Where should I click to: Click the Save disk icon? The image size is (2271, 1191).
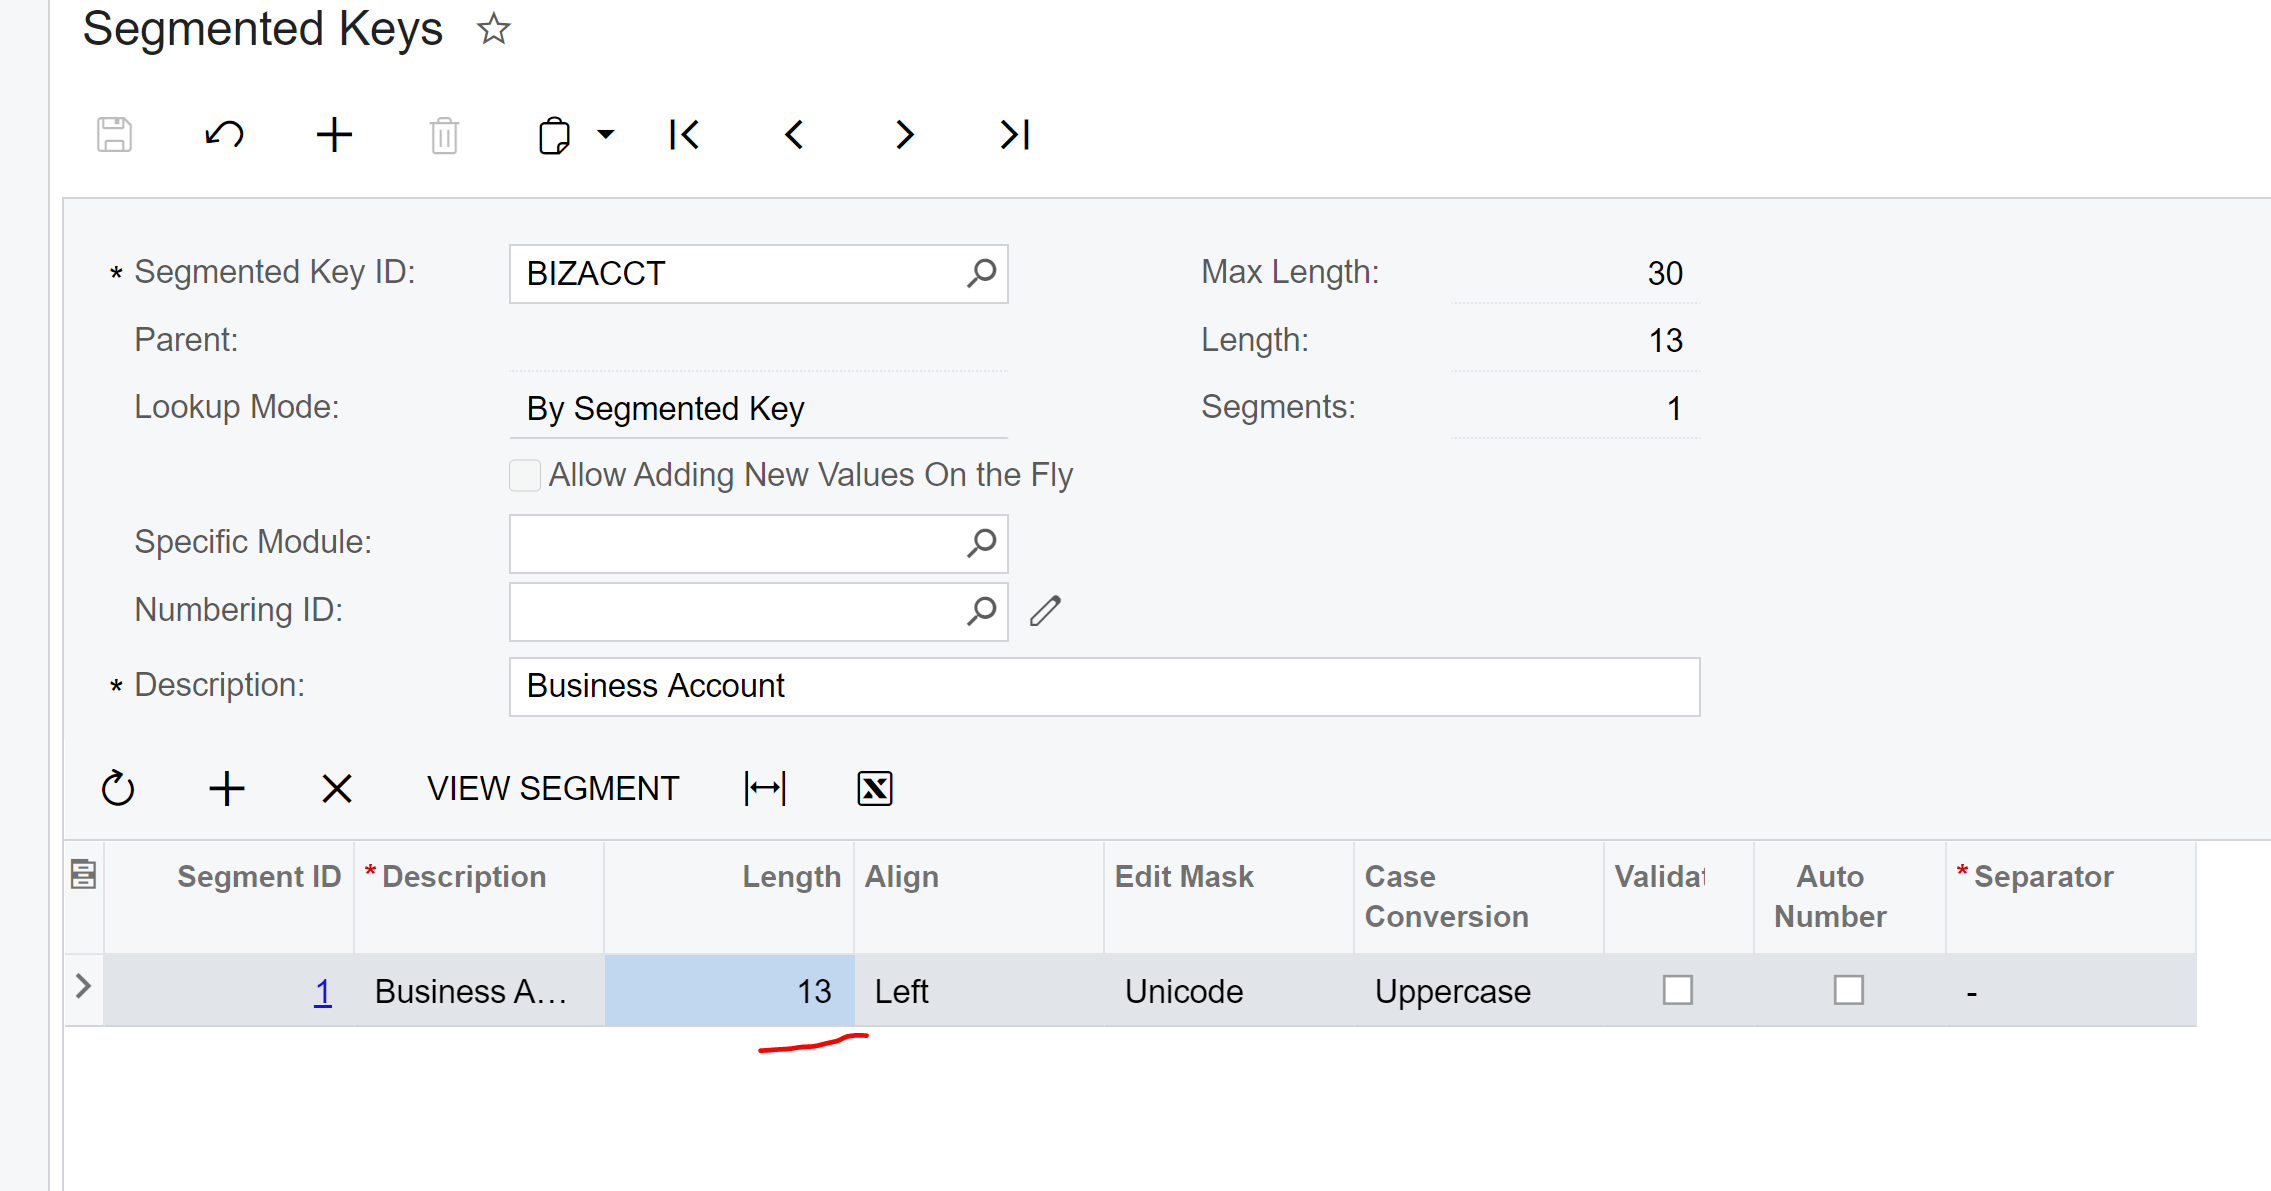coord(114,134)
